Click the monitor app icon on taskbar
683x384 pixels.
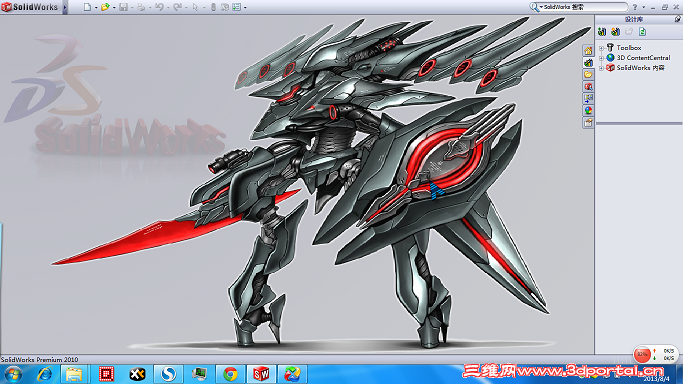pyautogui.click(x=199, y=374)
